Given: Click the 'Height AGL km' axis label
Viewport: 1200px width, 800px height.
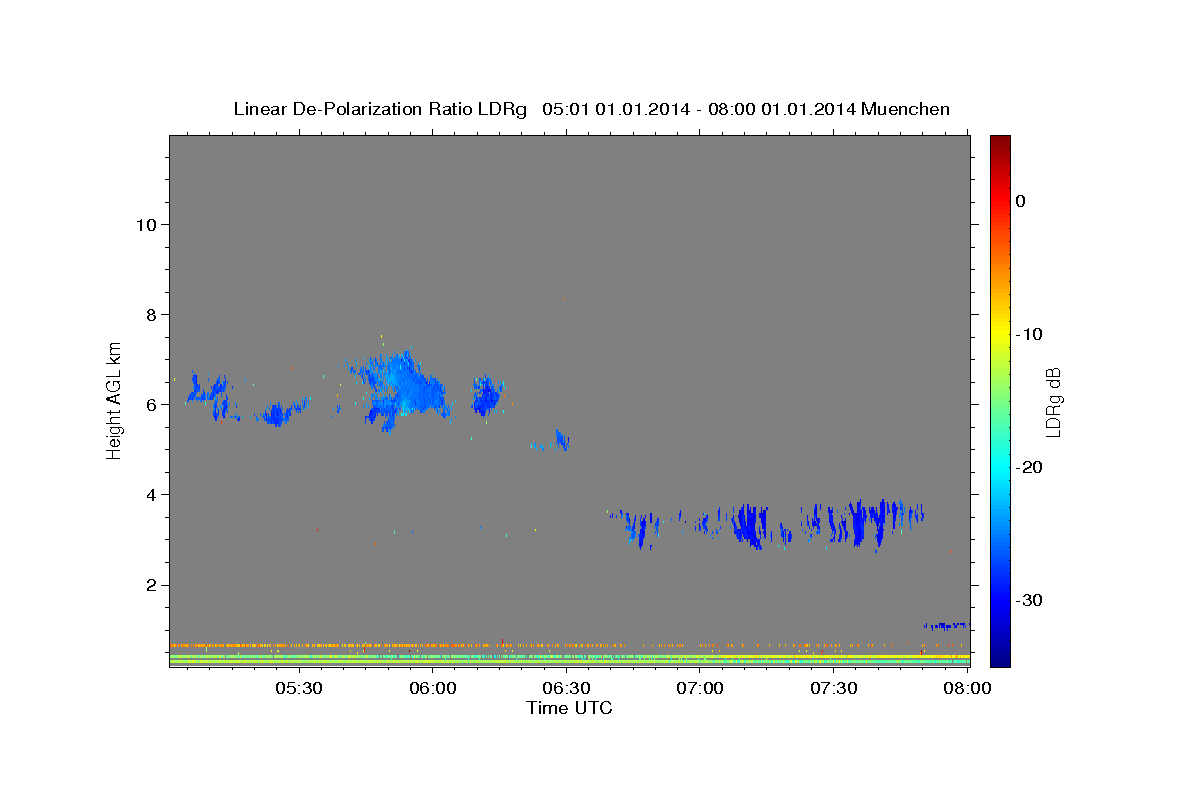Looking at the screenshot, I should [x=114, y=399].
